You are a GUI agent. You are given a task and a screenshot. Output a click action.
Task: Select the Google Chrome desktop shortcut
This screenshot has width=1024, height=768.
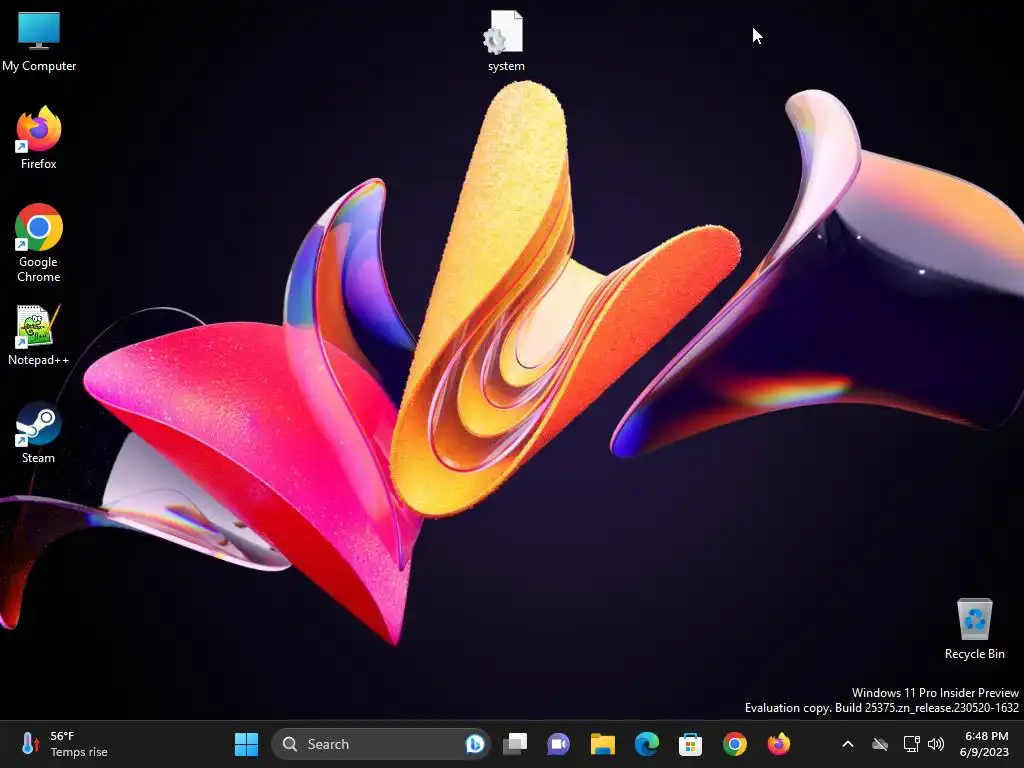39,243
